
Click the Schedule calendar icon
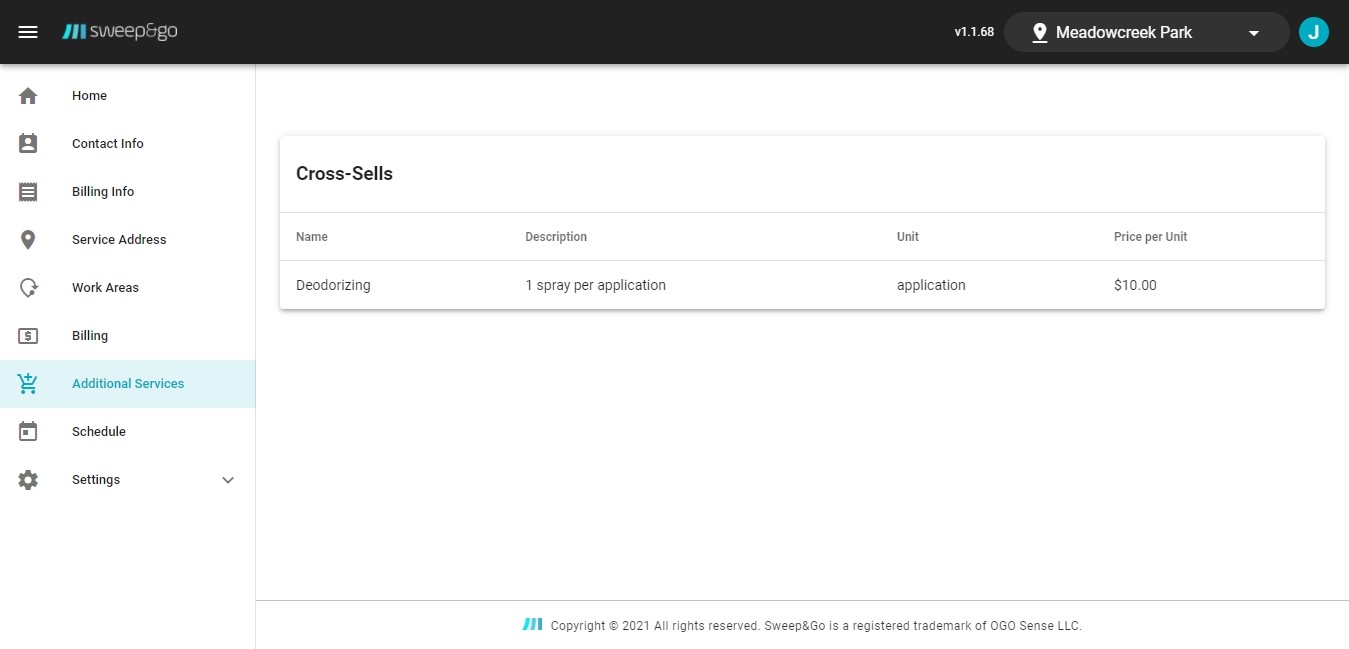coord(28,432)
